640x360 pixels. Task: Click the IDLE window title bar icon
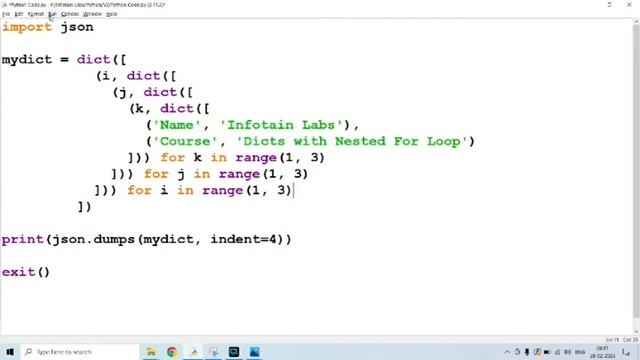tap(4, 5)
